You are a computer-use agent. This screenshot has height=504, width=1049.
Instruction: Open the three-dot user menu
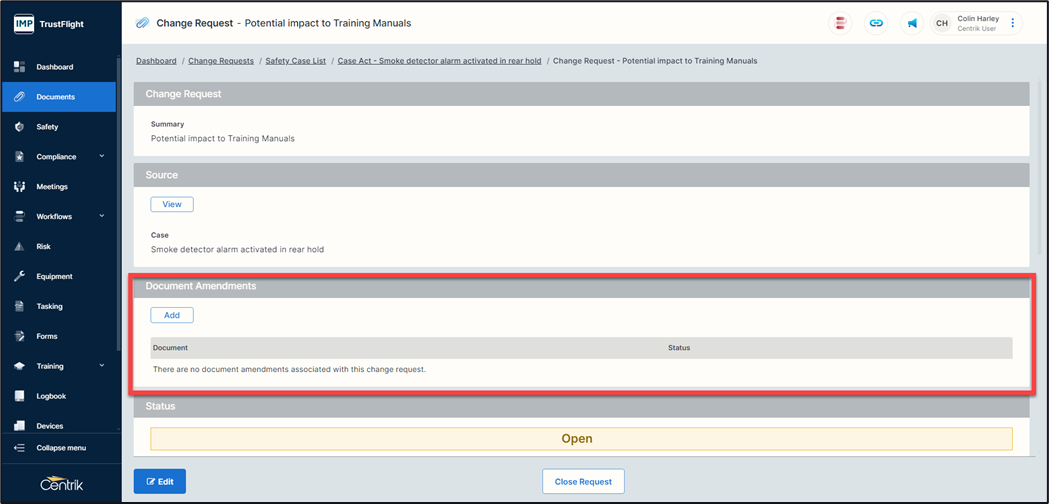pos(1012,23)
